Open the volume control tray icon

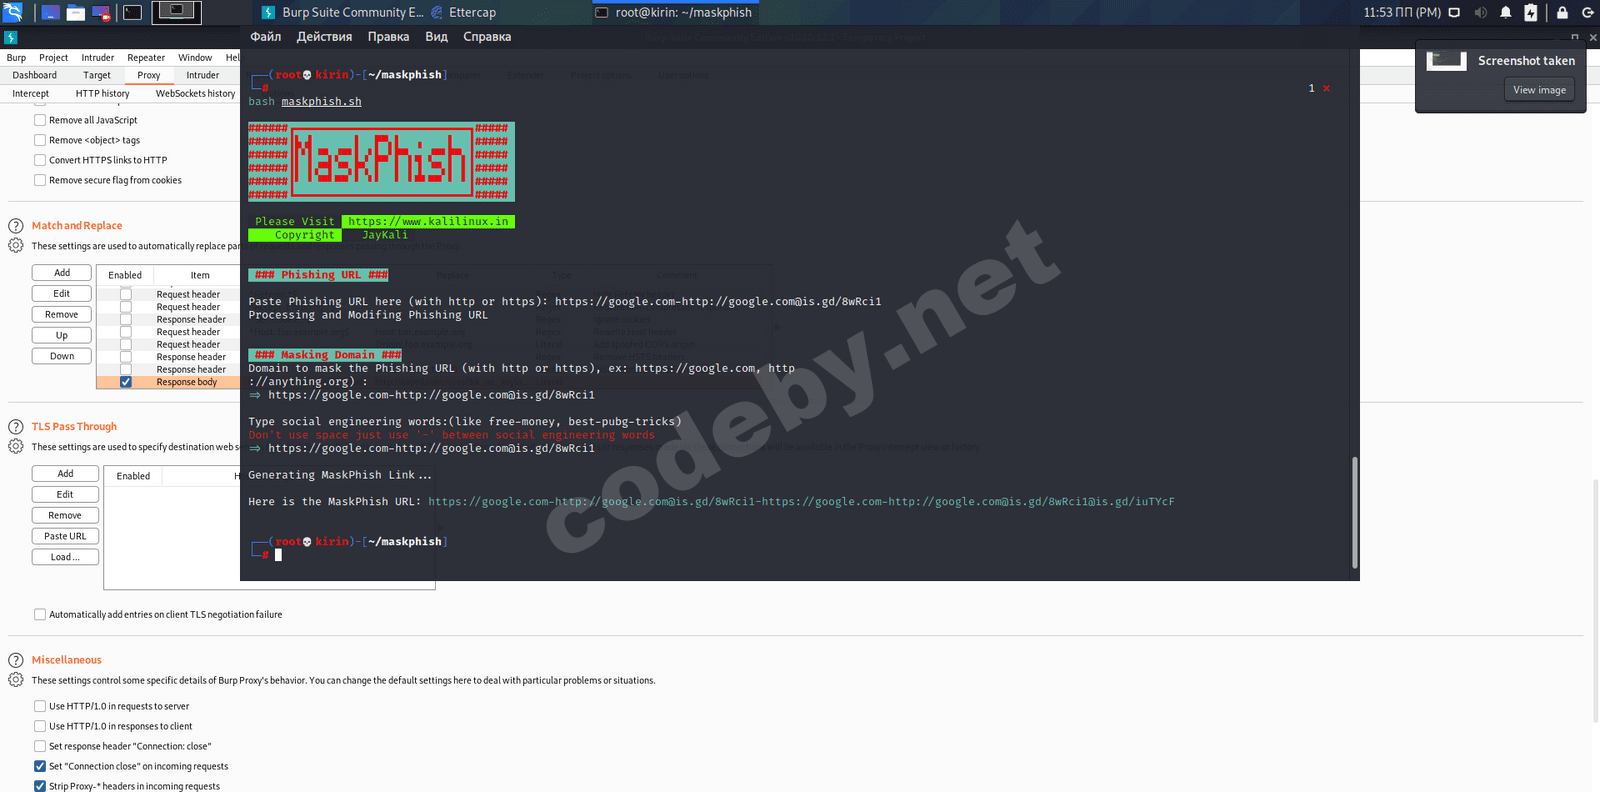point(1480,12)
